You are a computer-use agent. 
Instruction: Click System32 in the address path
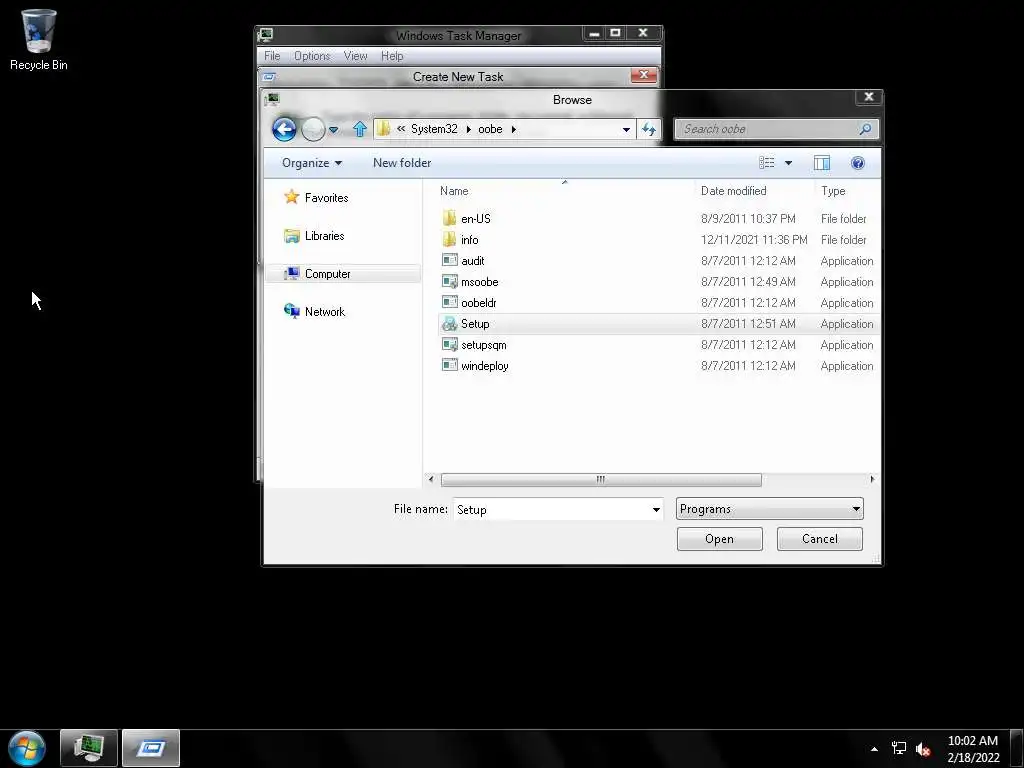pos(434,129)
